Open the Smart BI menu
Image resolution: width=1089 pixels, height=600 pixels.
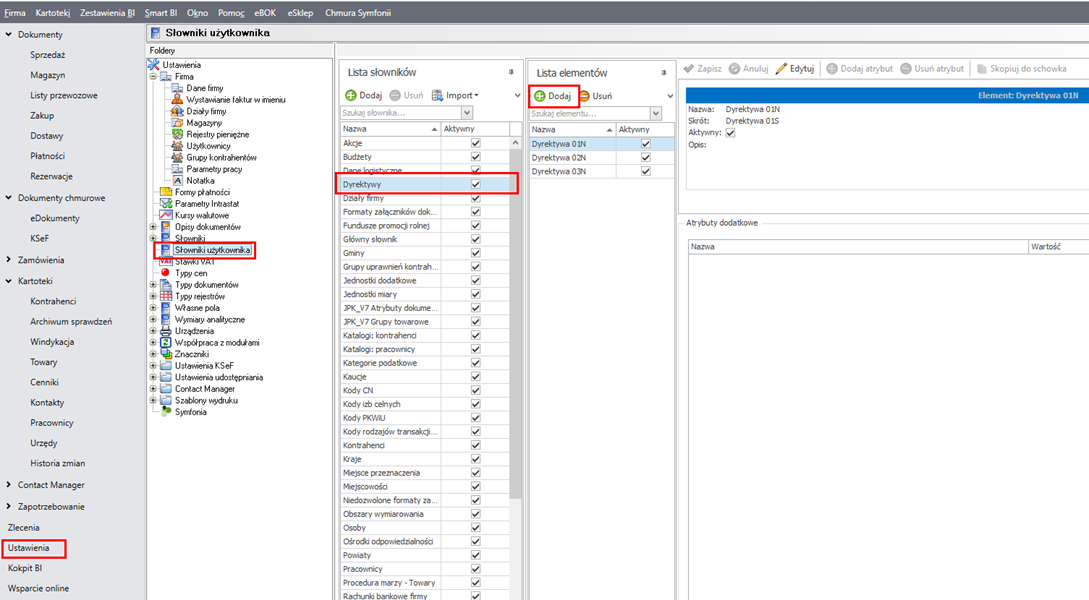point(161,13)
